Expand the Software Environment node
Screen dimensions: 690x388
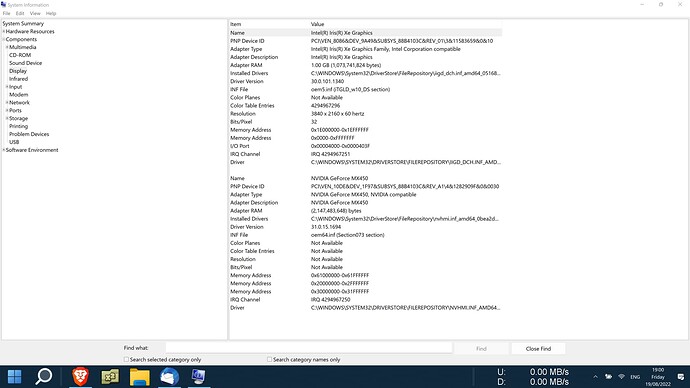point(4,150)
